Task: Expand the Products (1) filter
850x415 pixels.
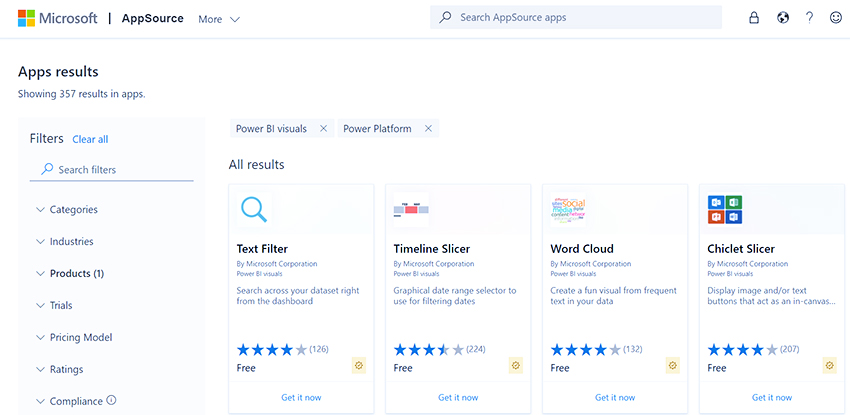Action: tap(70, 274)
